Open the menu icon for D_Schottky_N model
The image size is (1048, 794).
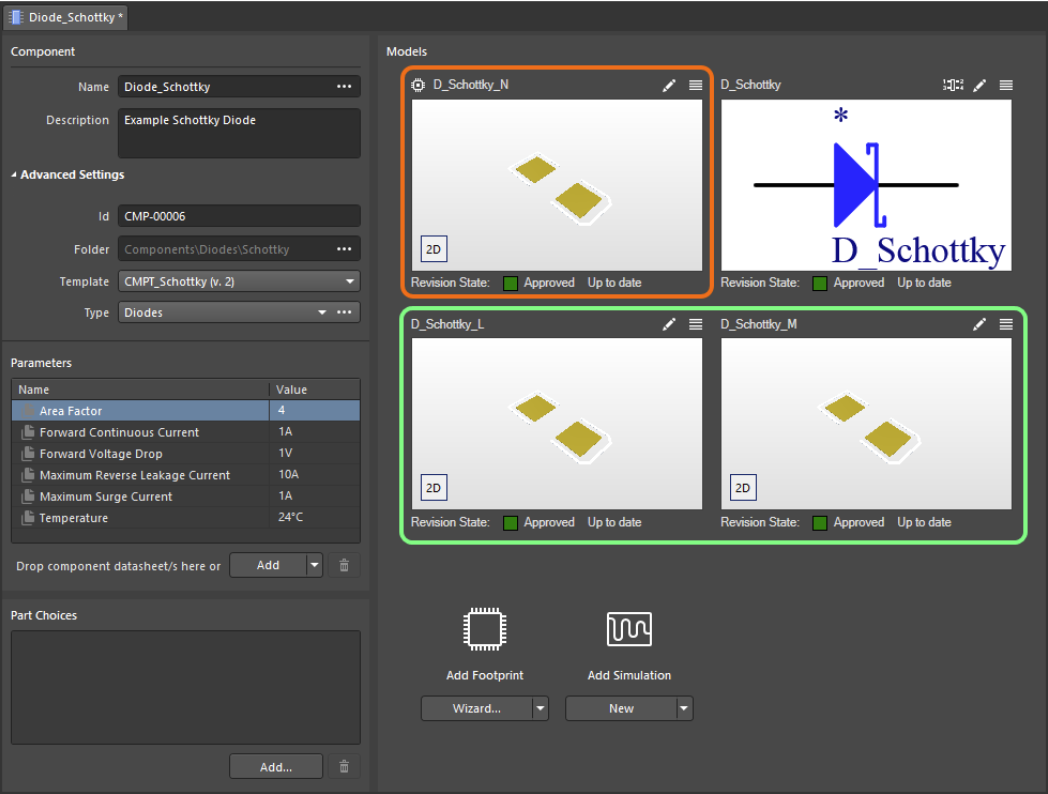pos(695,85)
